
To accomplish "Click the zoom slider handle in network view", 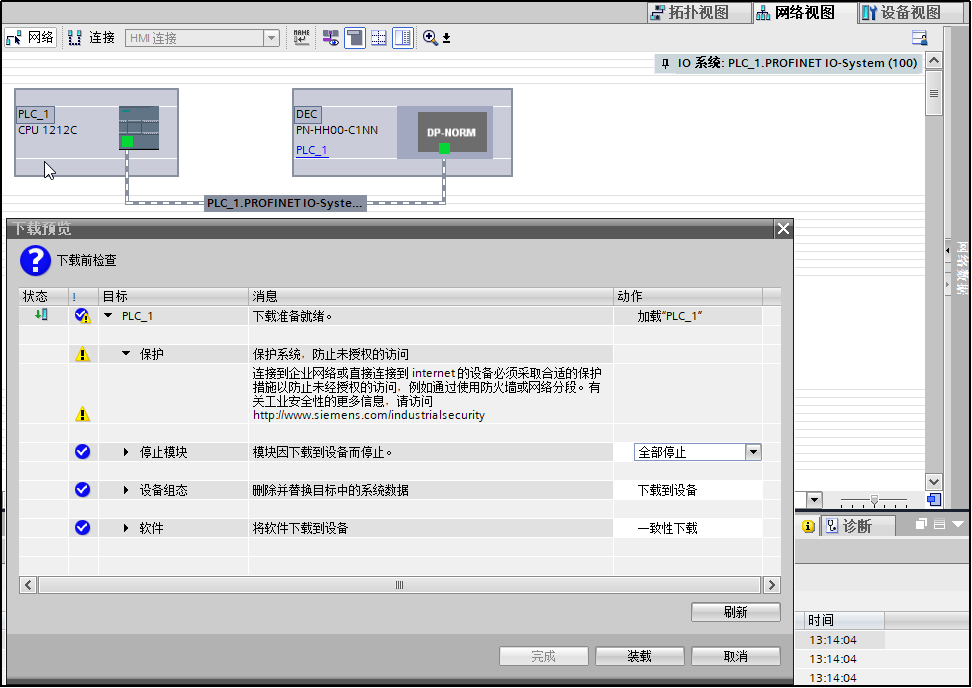I will (874, 500).
